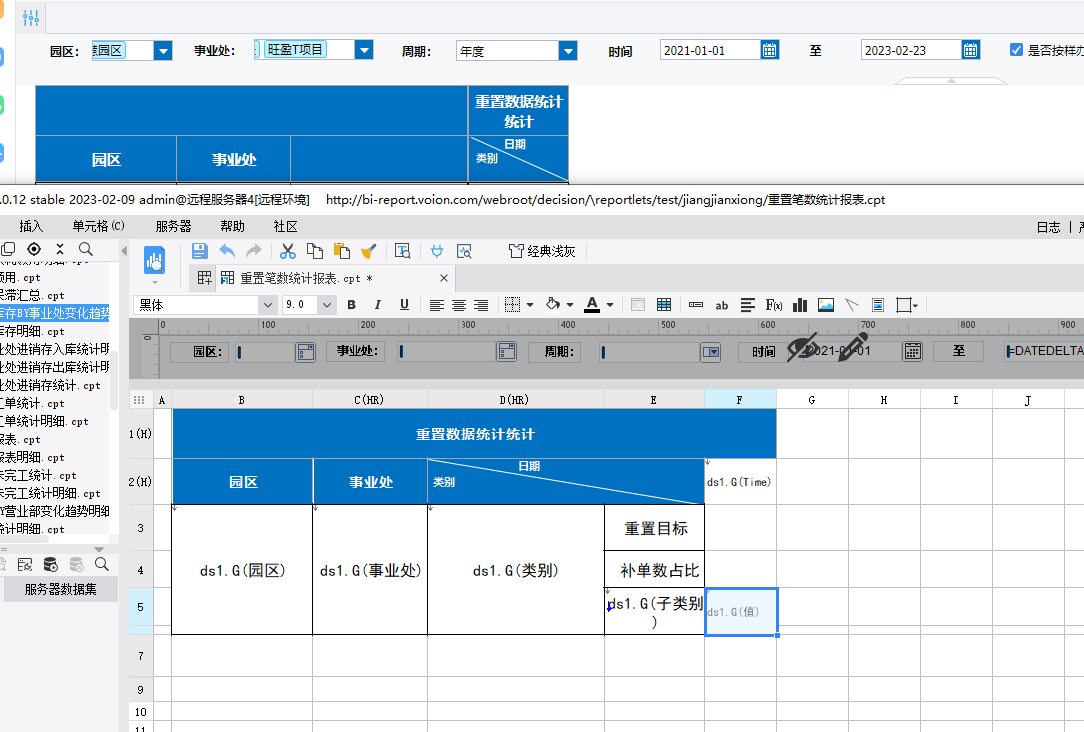Click the merge cells grid icon
This screenshot has width=1084, height=732.
tap(664, 305)
